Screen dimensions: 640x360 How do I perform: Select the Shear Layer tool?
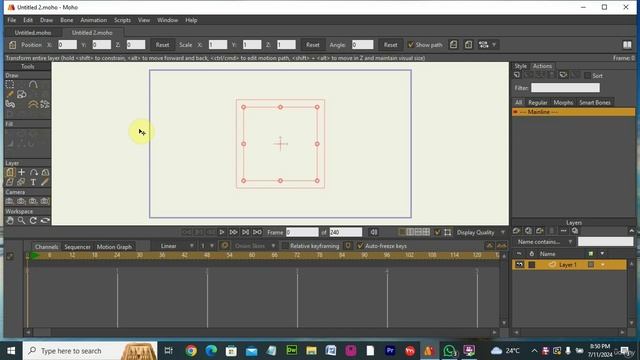coord(10,182)
